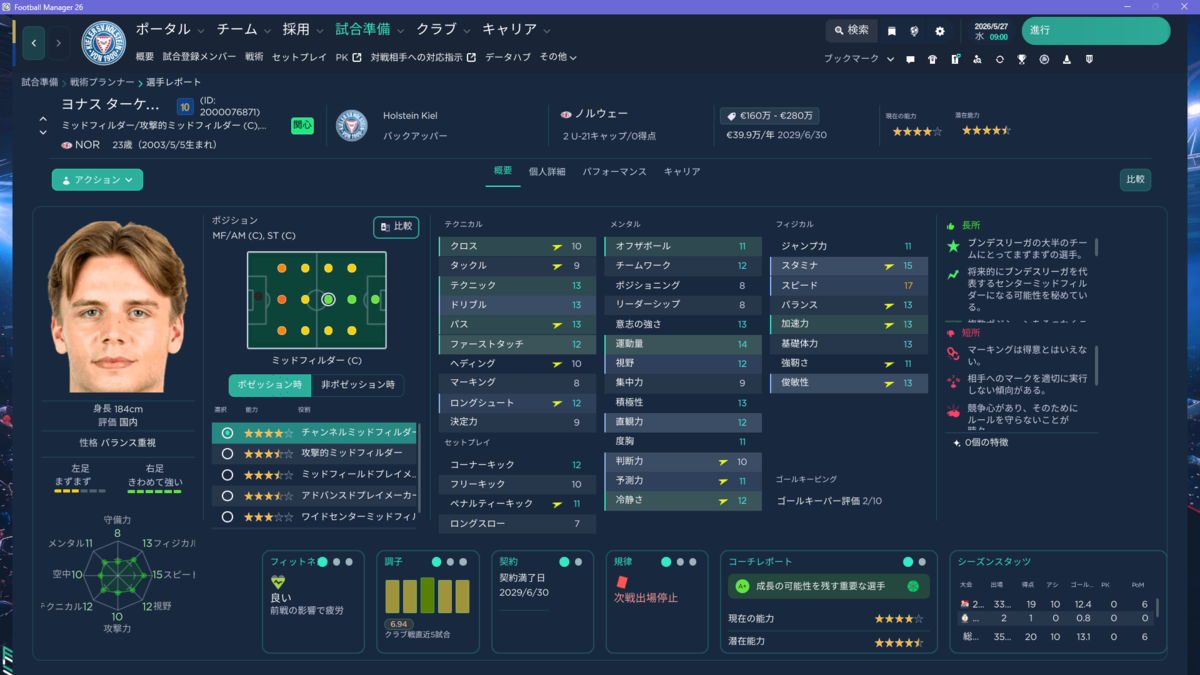Open the データハブ submenu item
This screenshot has width=1200, height=675.
pos(508,57)
